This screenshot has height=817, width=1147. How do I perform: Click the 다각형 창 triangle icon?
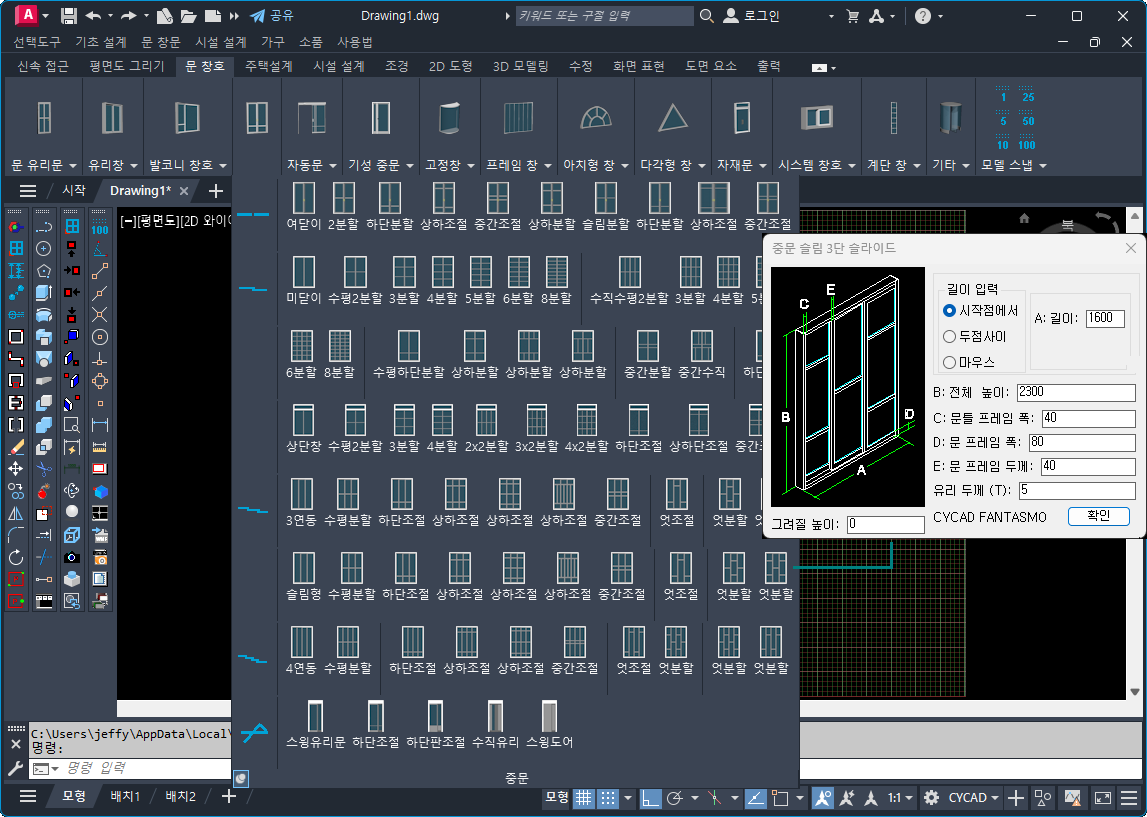[673, 118]
